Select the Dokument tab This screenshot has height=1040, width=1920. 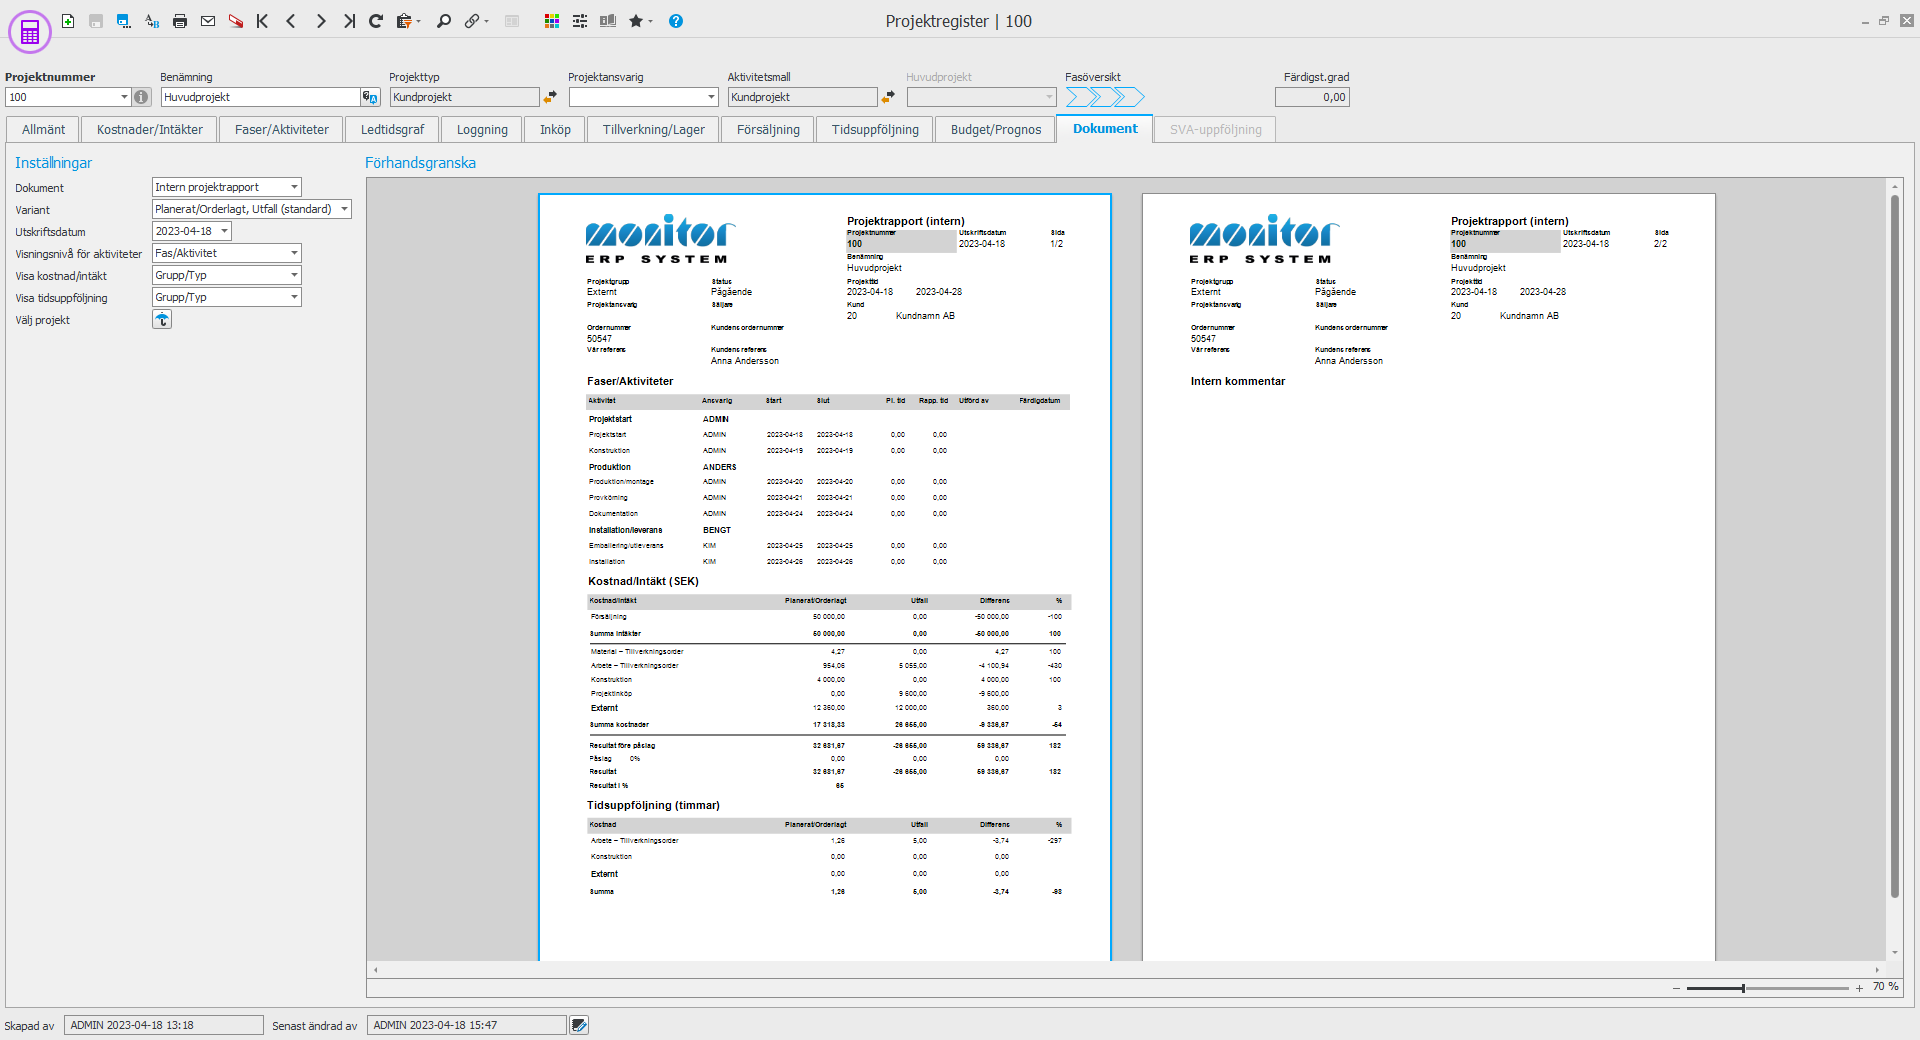click(x=1105, y=129)
